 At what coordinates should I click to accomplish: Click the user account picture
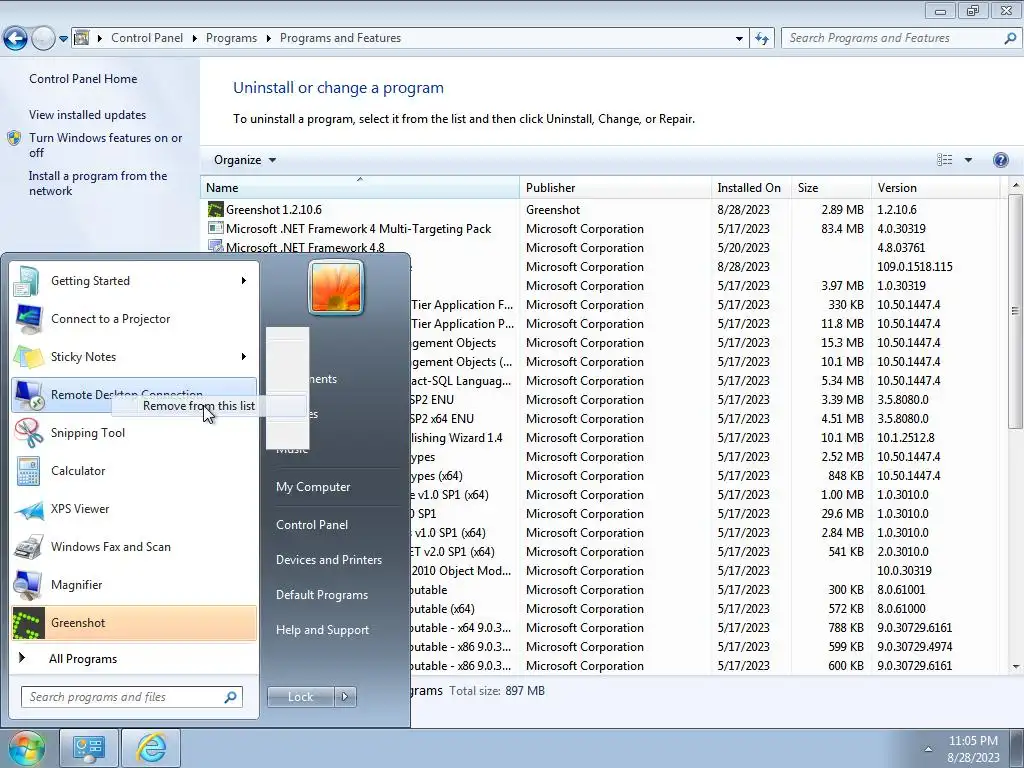coord(336,287)
